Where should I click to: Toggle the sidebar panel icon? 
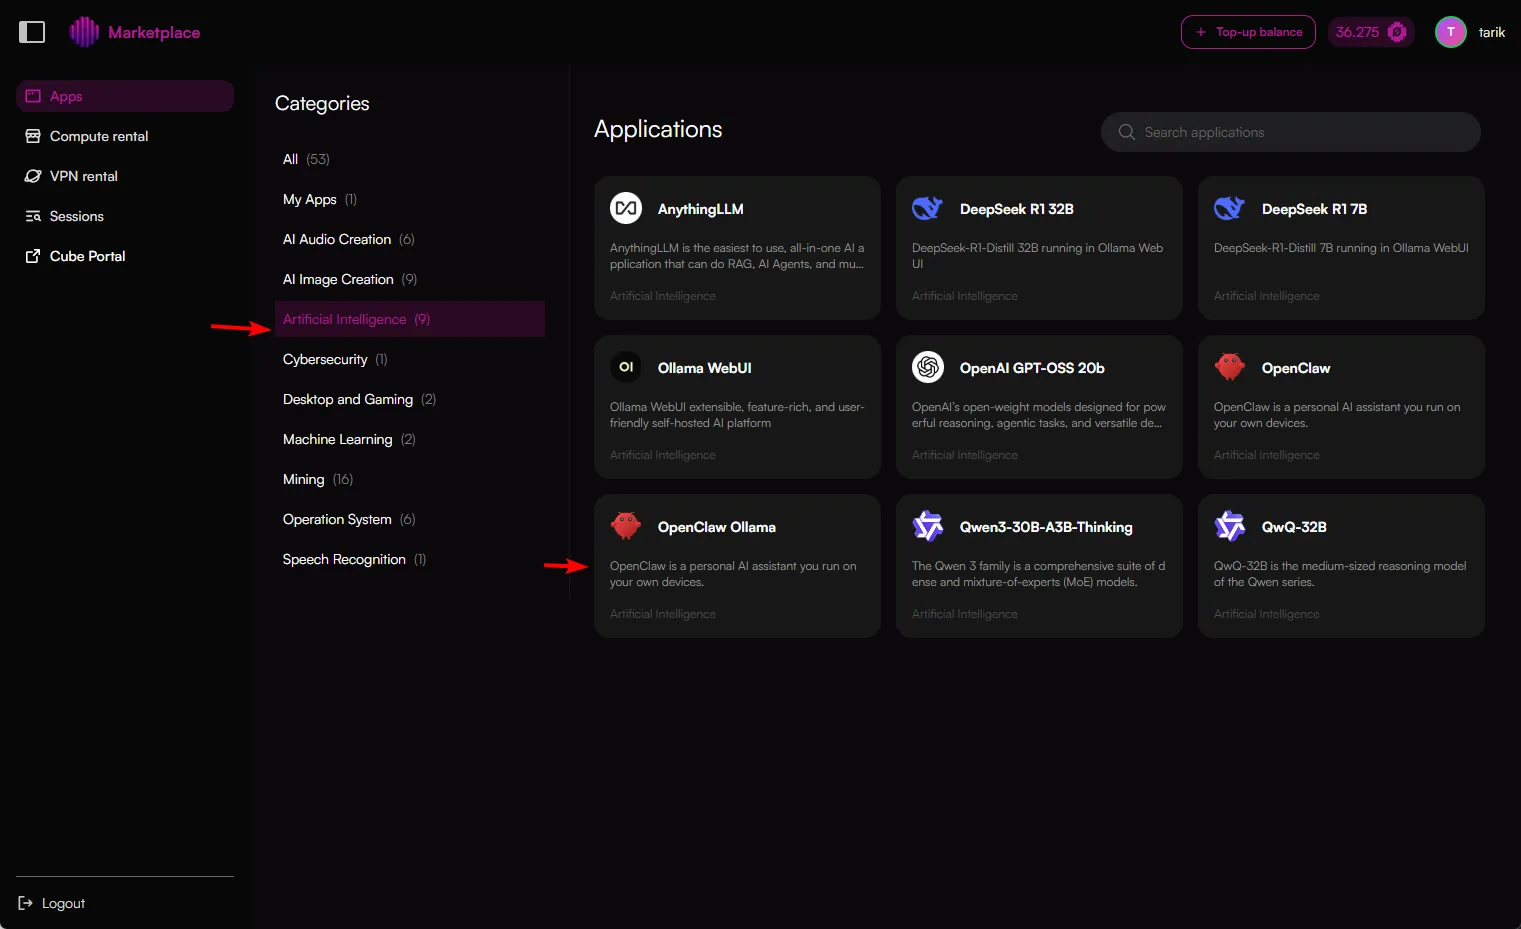32,32
